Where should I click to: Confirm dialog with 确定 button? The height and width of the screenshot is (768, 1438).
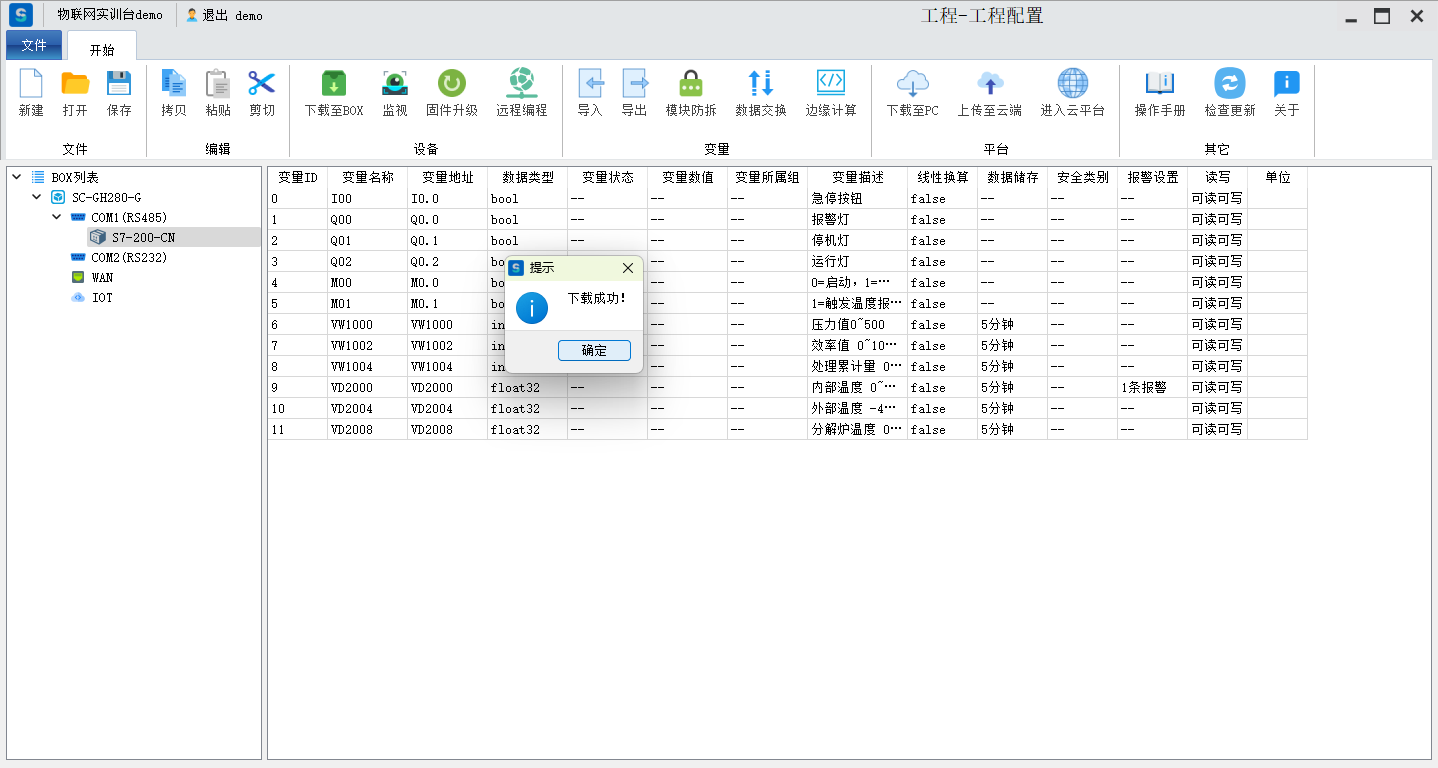coord(594,350)
